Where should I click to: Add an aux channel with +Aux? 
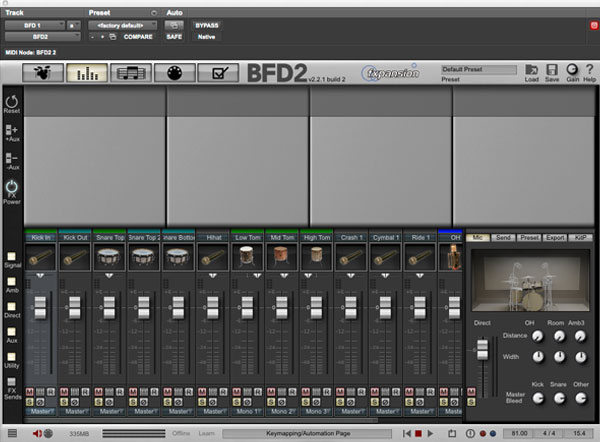[11, 133]
